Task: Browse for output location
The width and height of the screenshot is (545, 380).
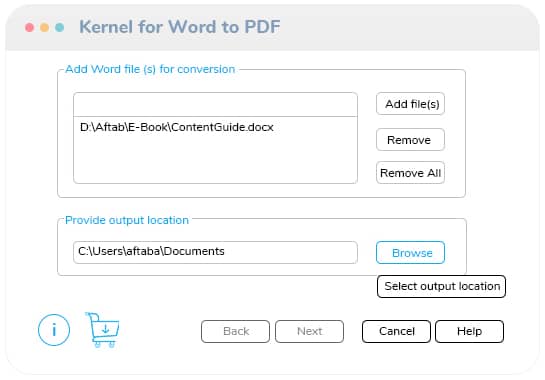Action: (410, 252)
